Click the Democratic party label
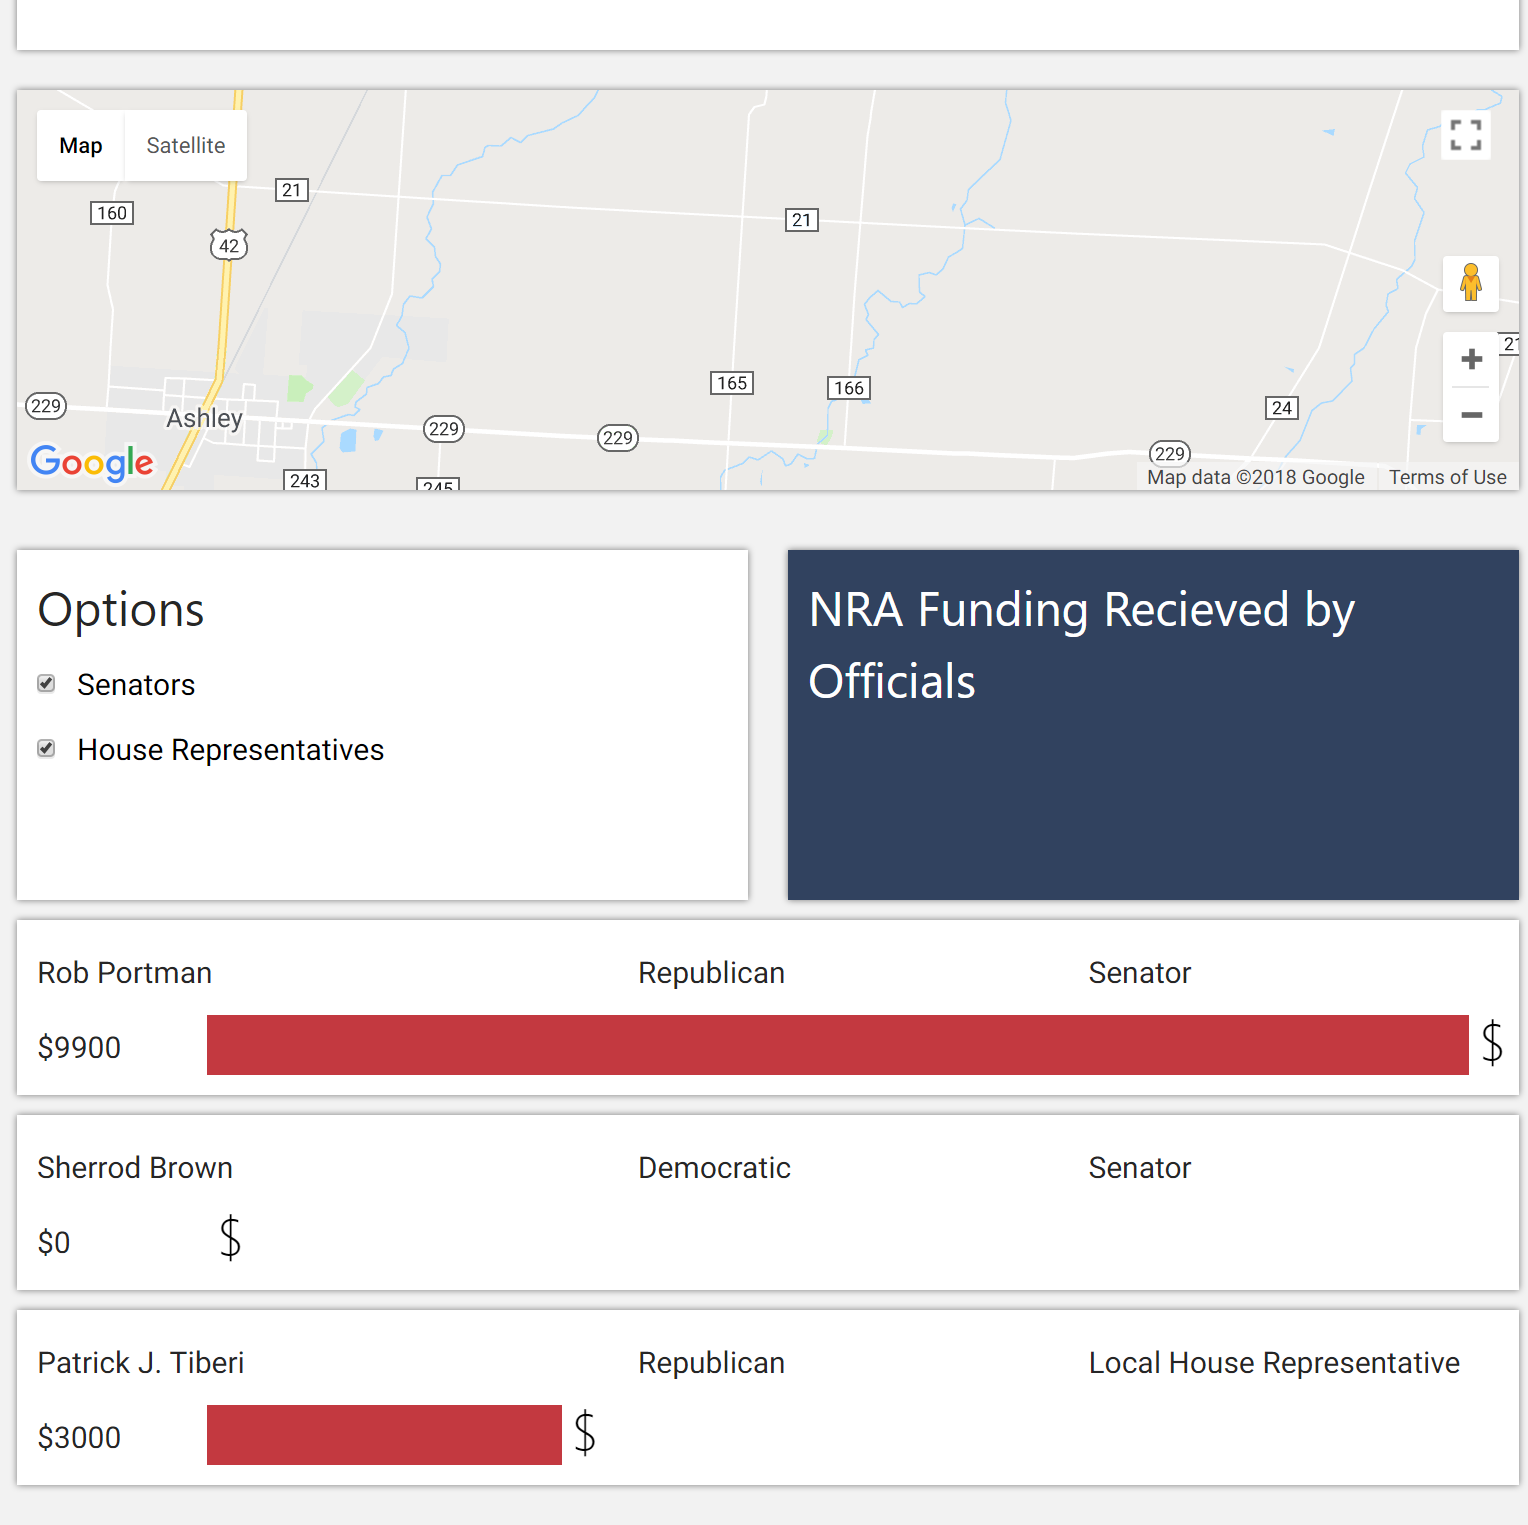 [715, 1168]
